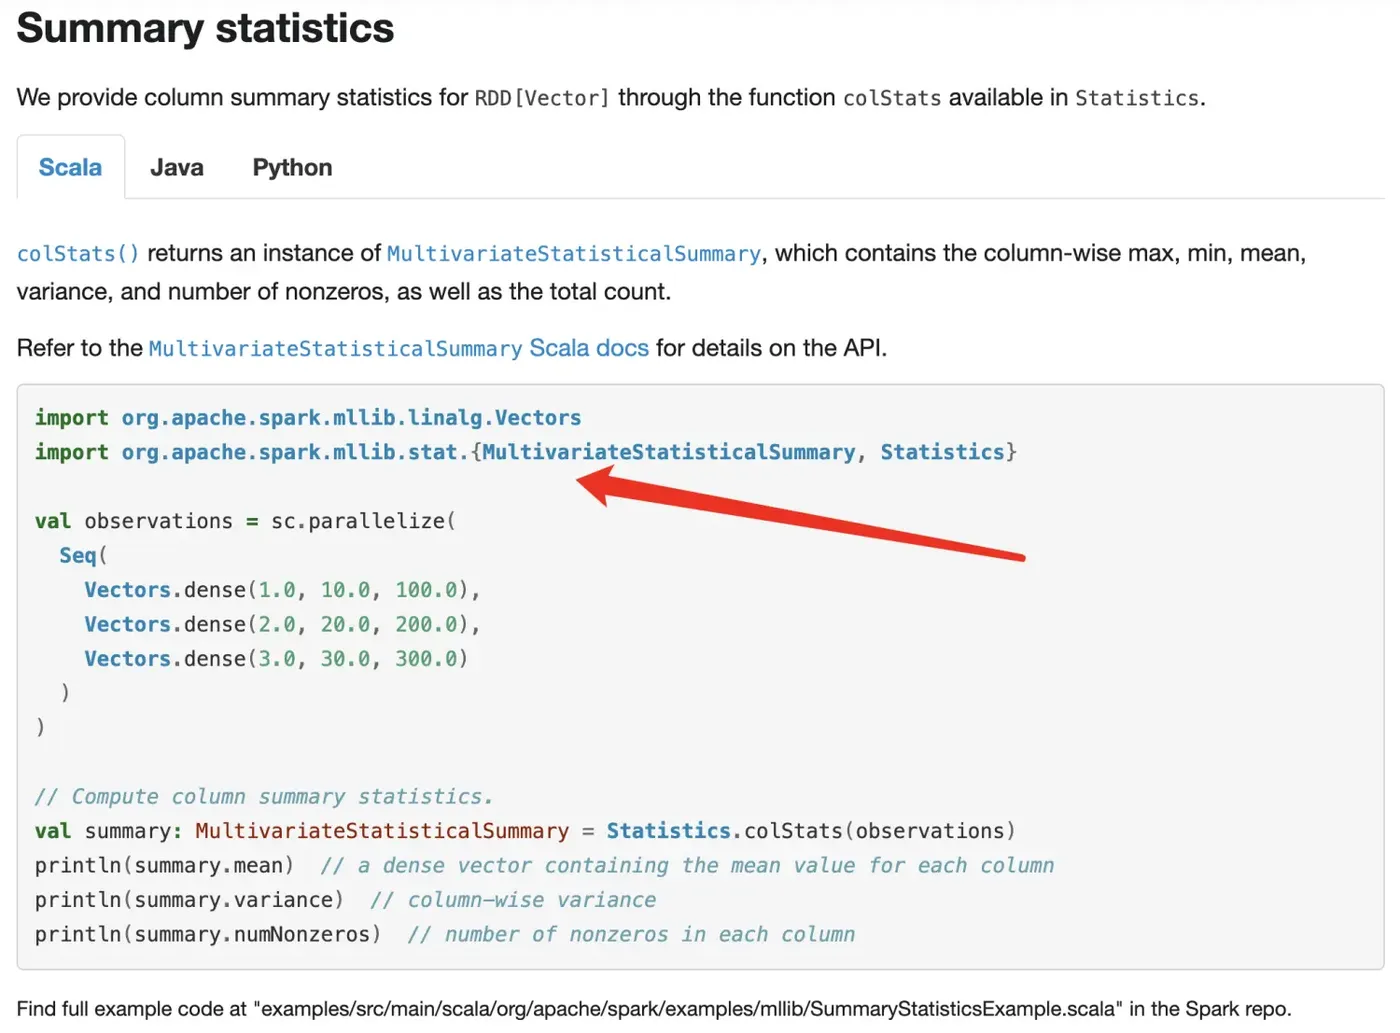Viewport: 1400px width, 1033px height.
Task: Open the Java code tab
Action: [177, 168]
